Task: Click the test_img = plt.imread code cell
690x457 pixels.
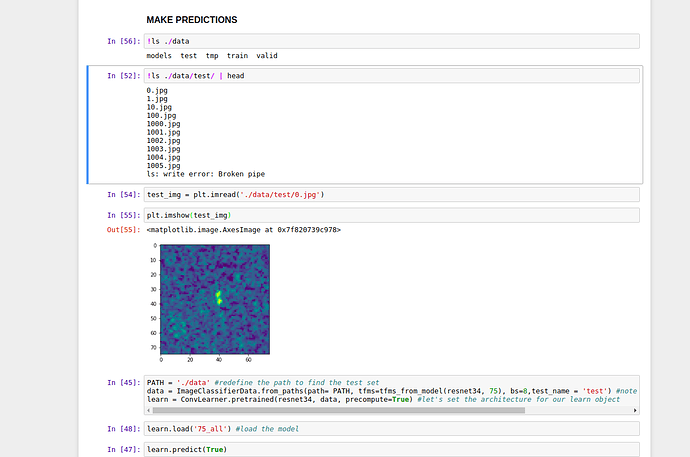Action: click(x=392, y=194)
